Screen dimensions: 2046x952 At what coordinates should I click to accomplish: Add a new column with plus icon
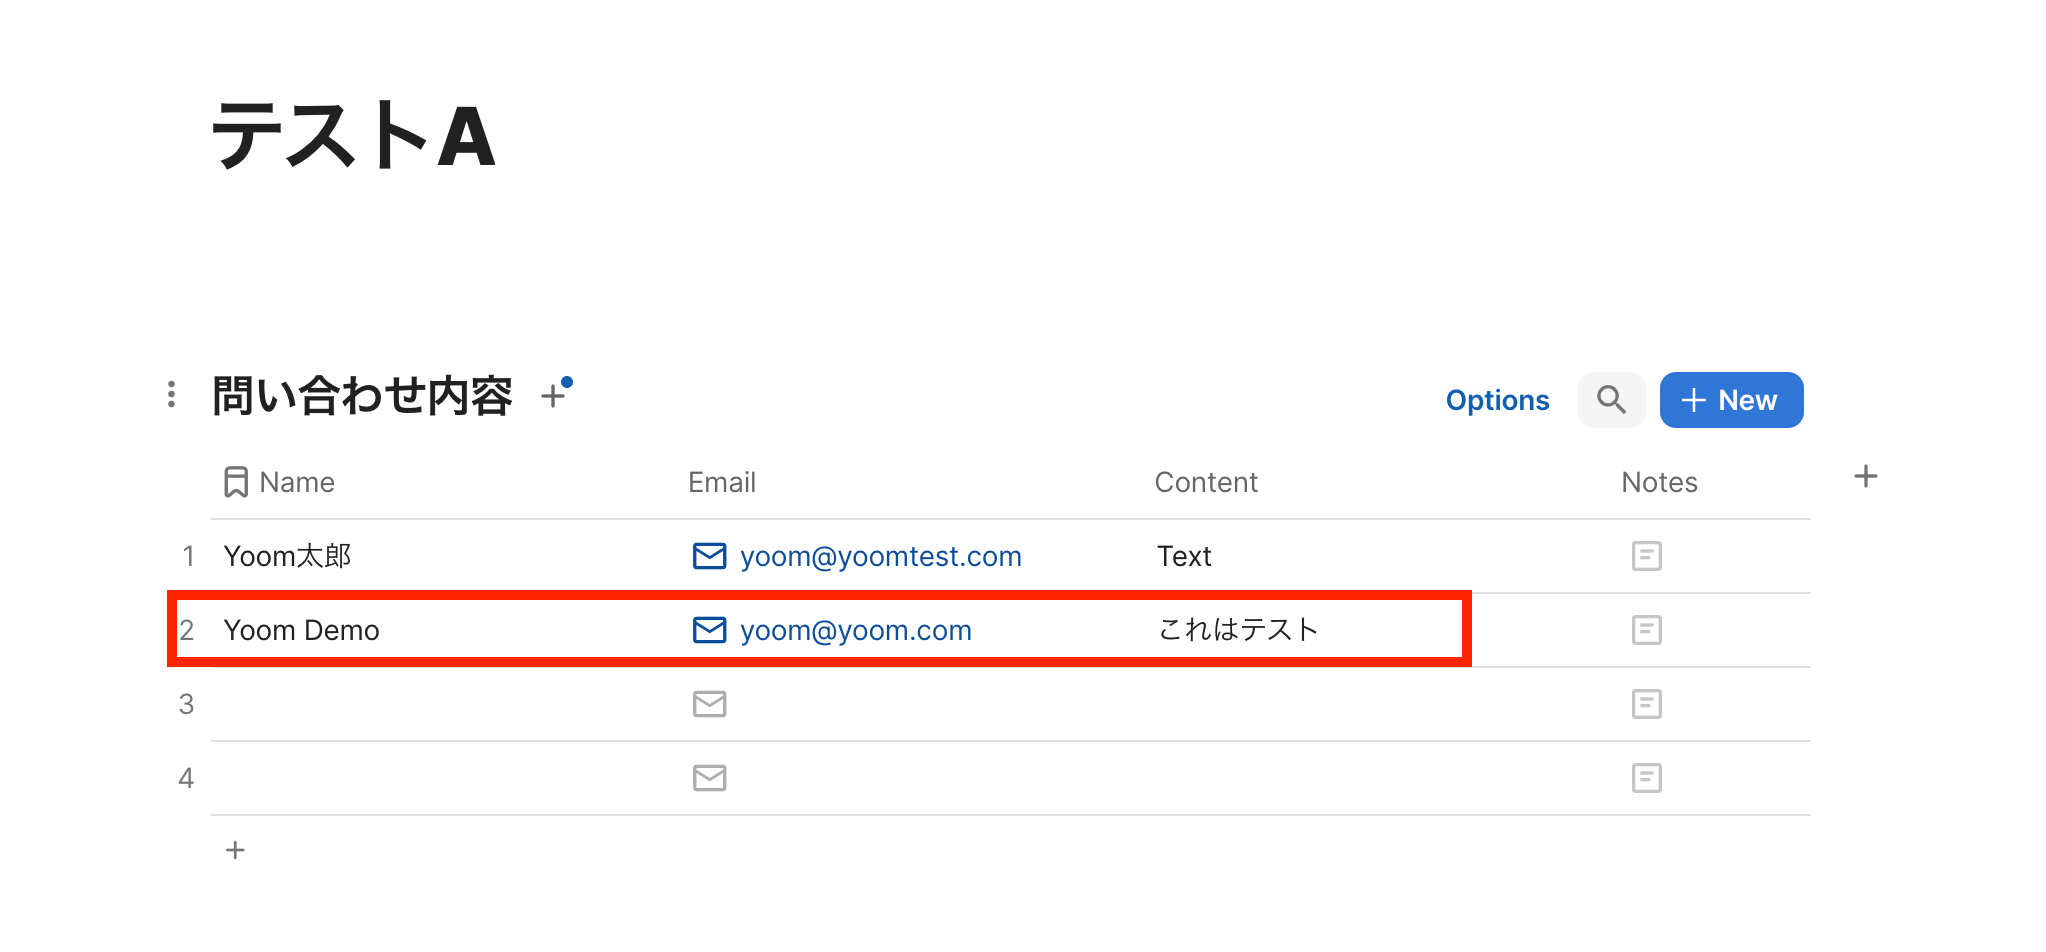pyautogui.click(x=1865, y=477)
